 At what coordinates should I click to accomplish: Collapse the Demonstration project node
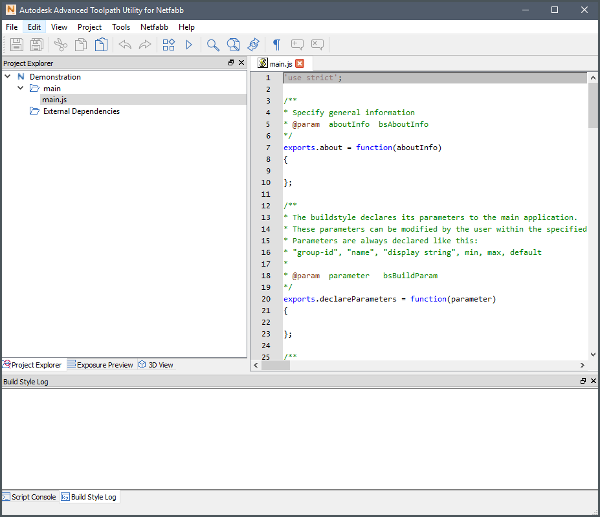[x=8, y=77]
